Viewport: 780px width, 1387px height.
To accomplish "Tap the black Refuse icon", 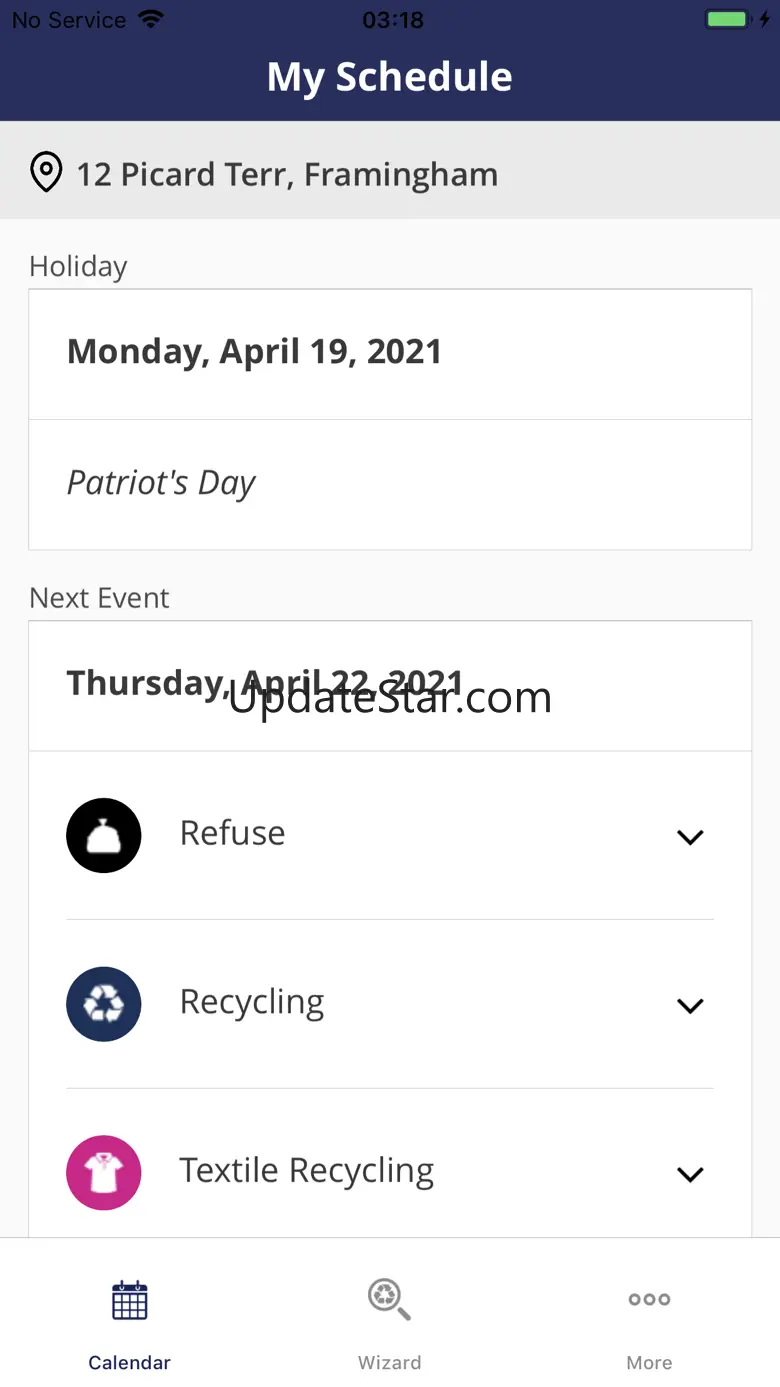I will [x=104, y=835].
